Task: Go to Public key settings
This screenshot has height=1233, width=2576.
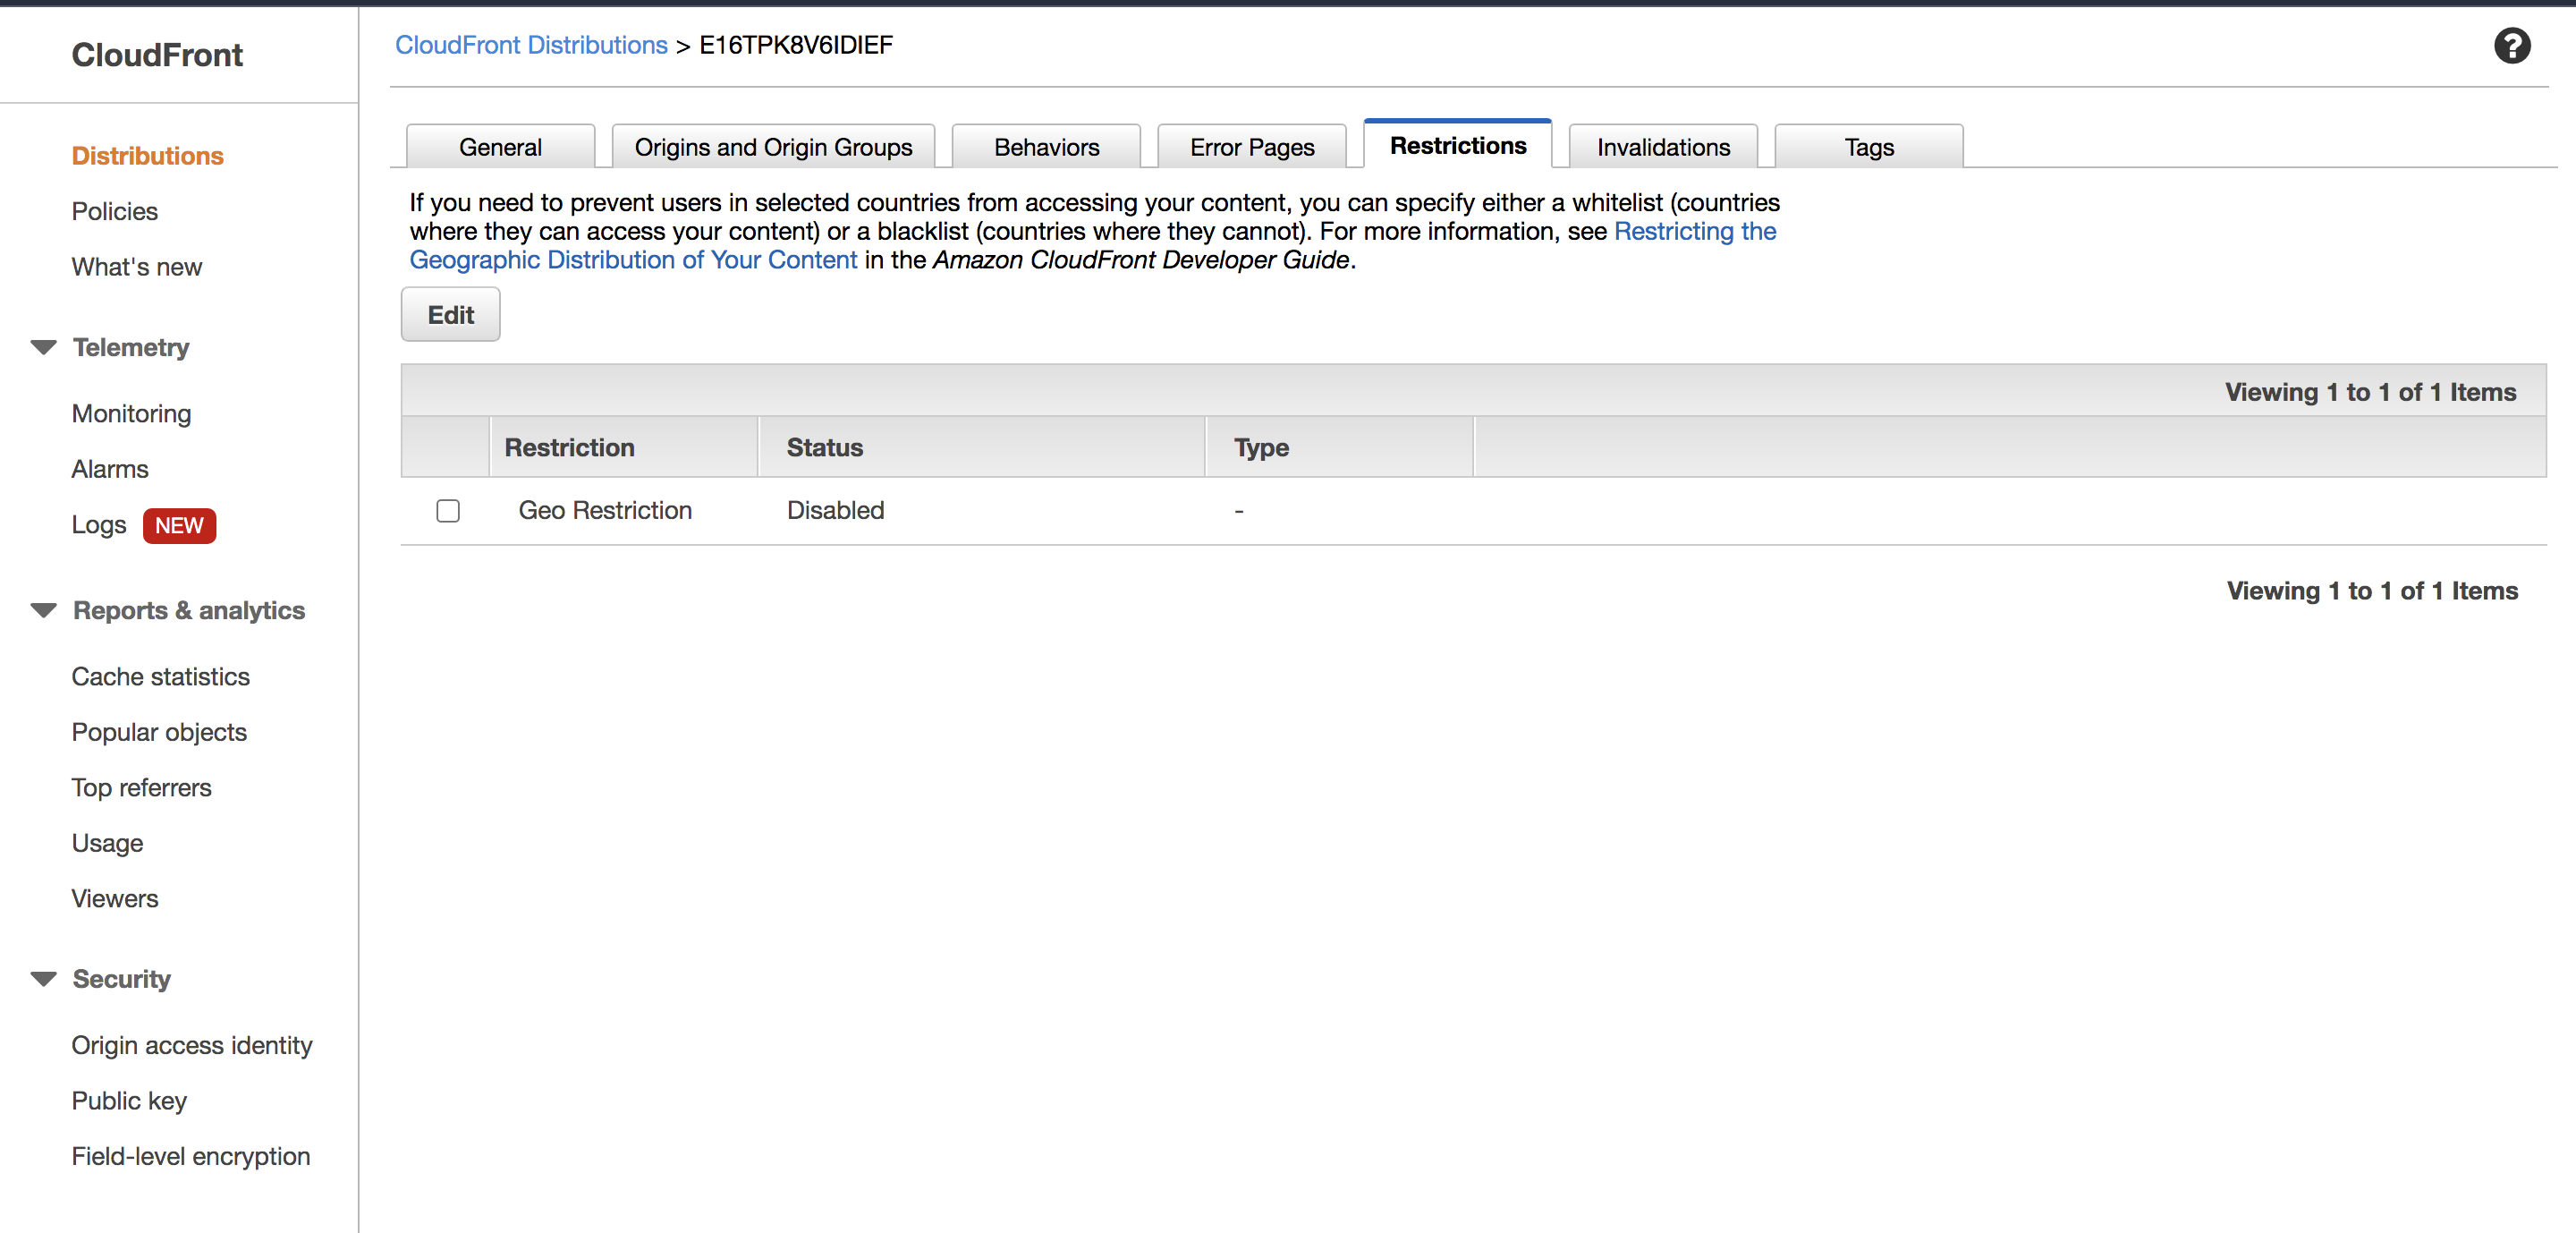Action: pyautogui.click(x=129, y=1101)
